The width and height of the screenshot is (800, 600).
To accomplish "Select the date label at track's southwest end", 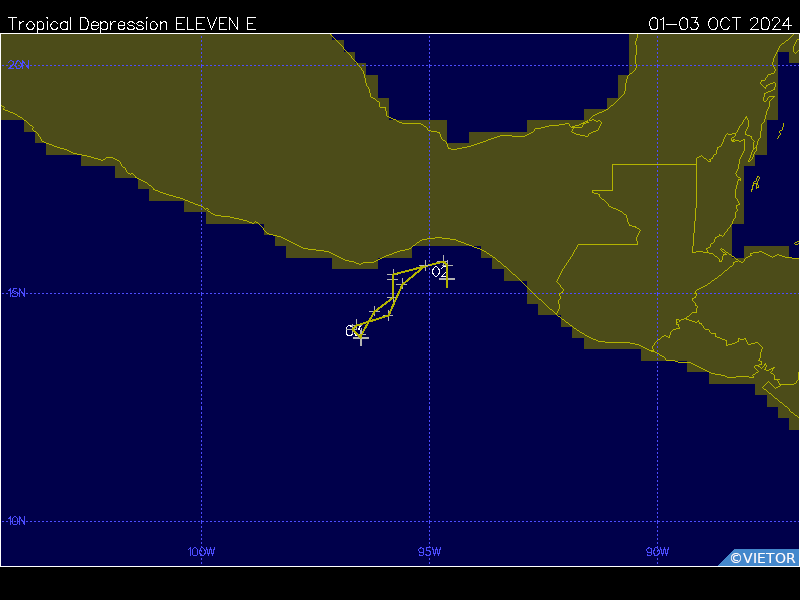I will pyautogui.click(x=352, y=330).
